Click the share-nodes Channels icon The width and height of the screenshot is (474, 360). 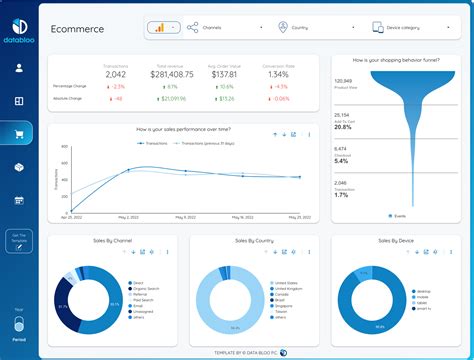click(192, 27)
